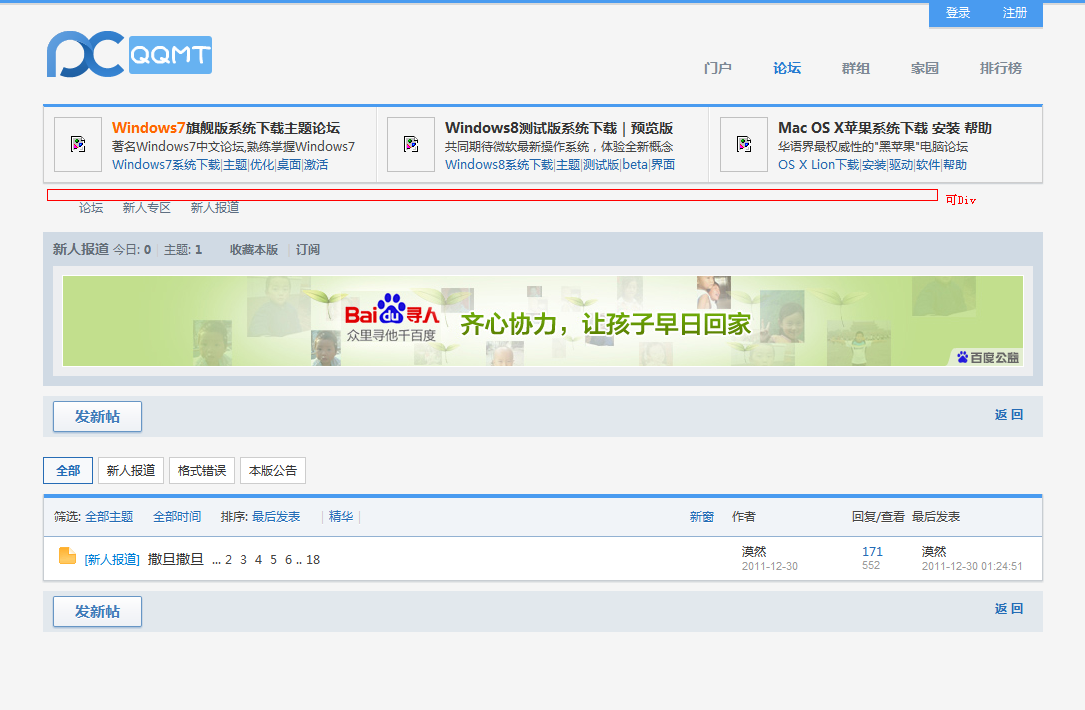Click the 注册 register button
Screen dimensions: 1085x710
coord(1014,13)
